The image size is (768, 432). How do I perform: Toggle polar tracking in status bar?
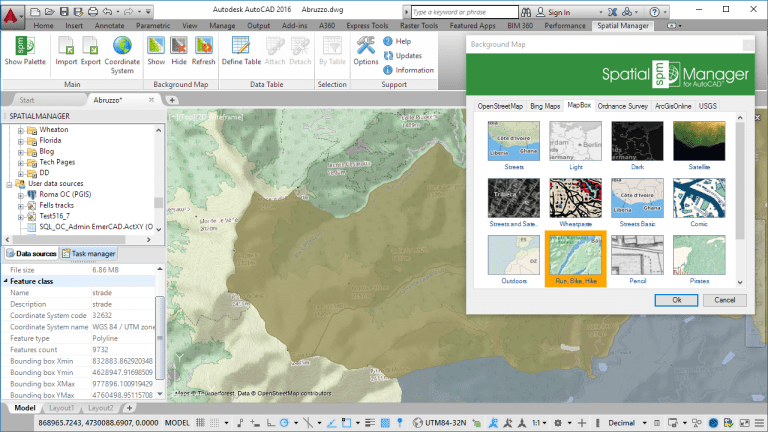284,423
